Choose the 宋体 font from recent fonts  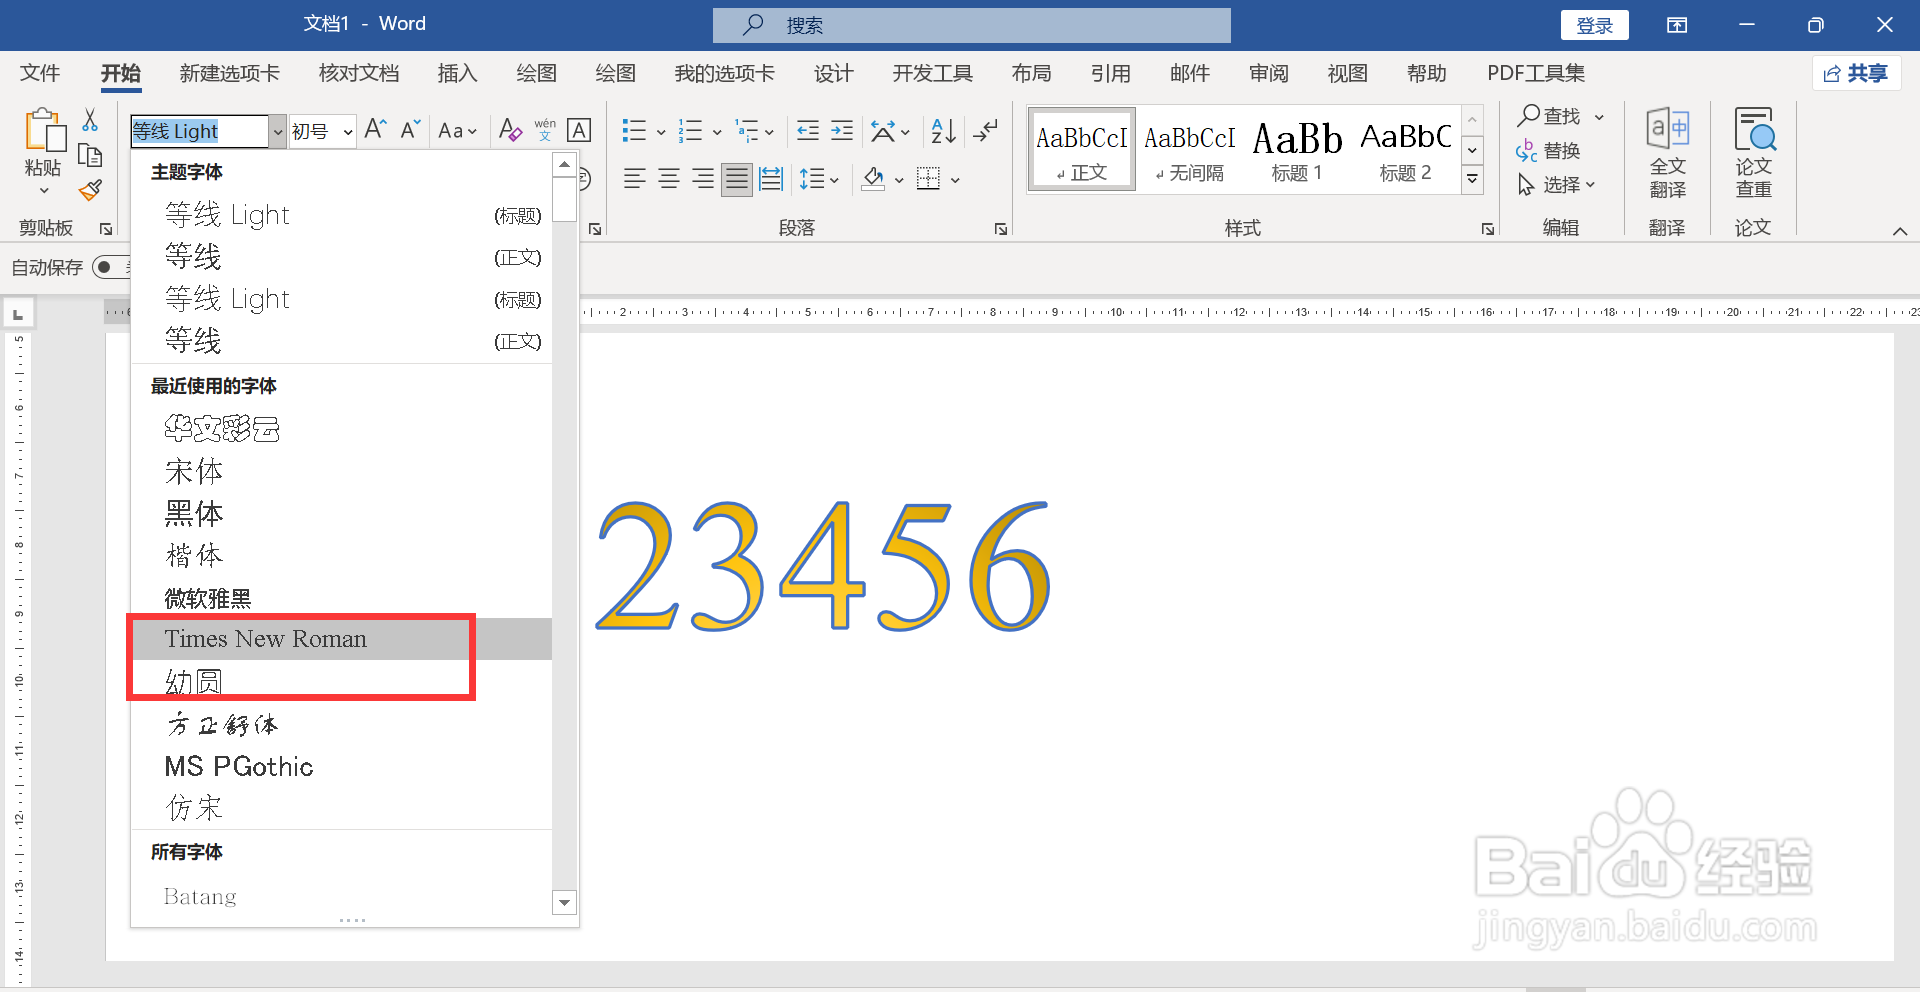(x=341, y=471)
